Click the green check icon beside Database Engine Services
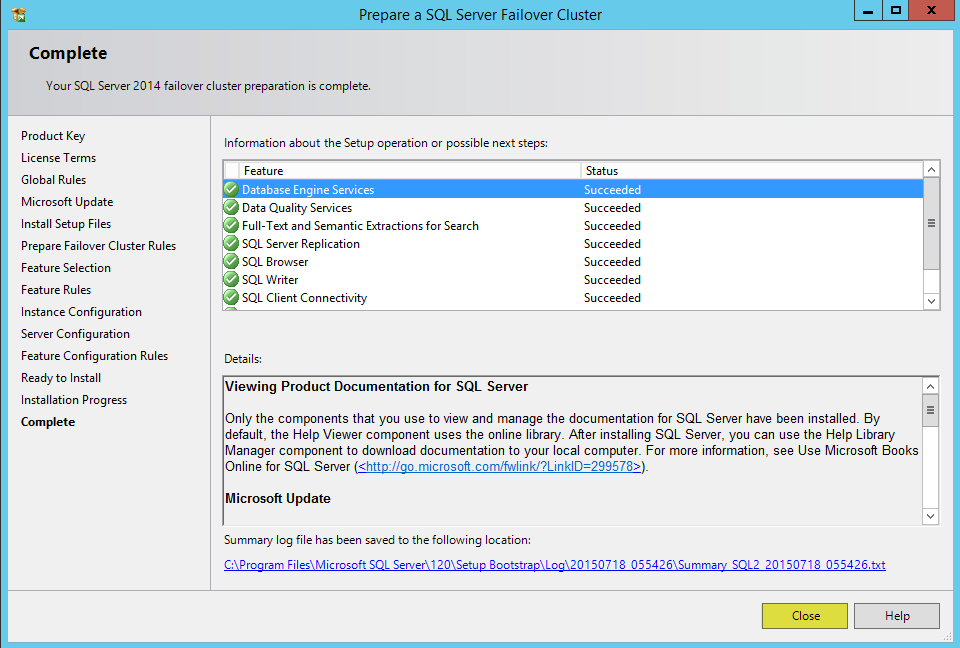Screen dimensions: 960x648 coord(231,189)
